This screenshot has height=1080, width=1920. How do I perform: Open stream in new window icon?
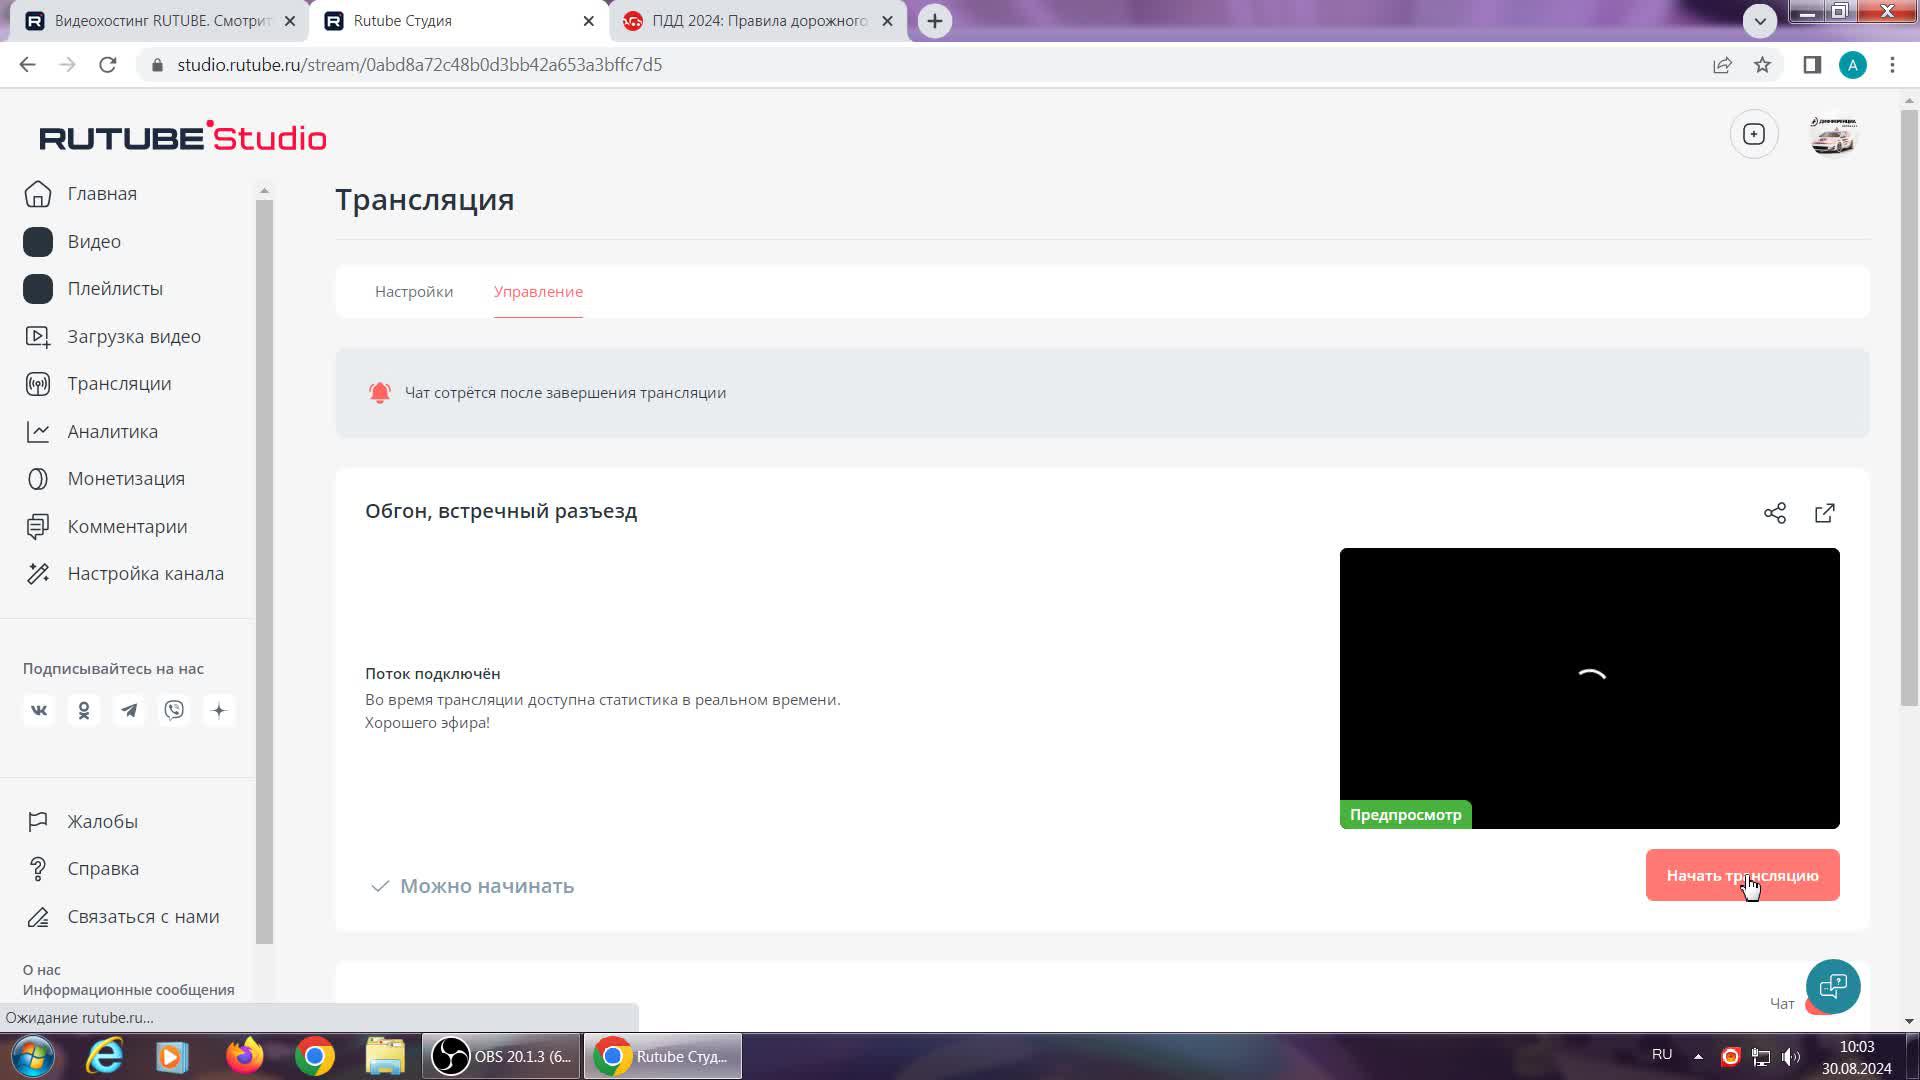tap(1825, 513)
